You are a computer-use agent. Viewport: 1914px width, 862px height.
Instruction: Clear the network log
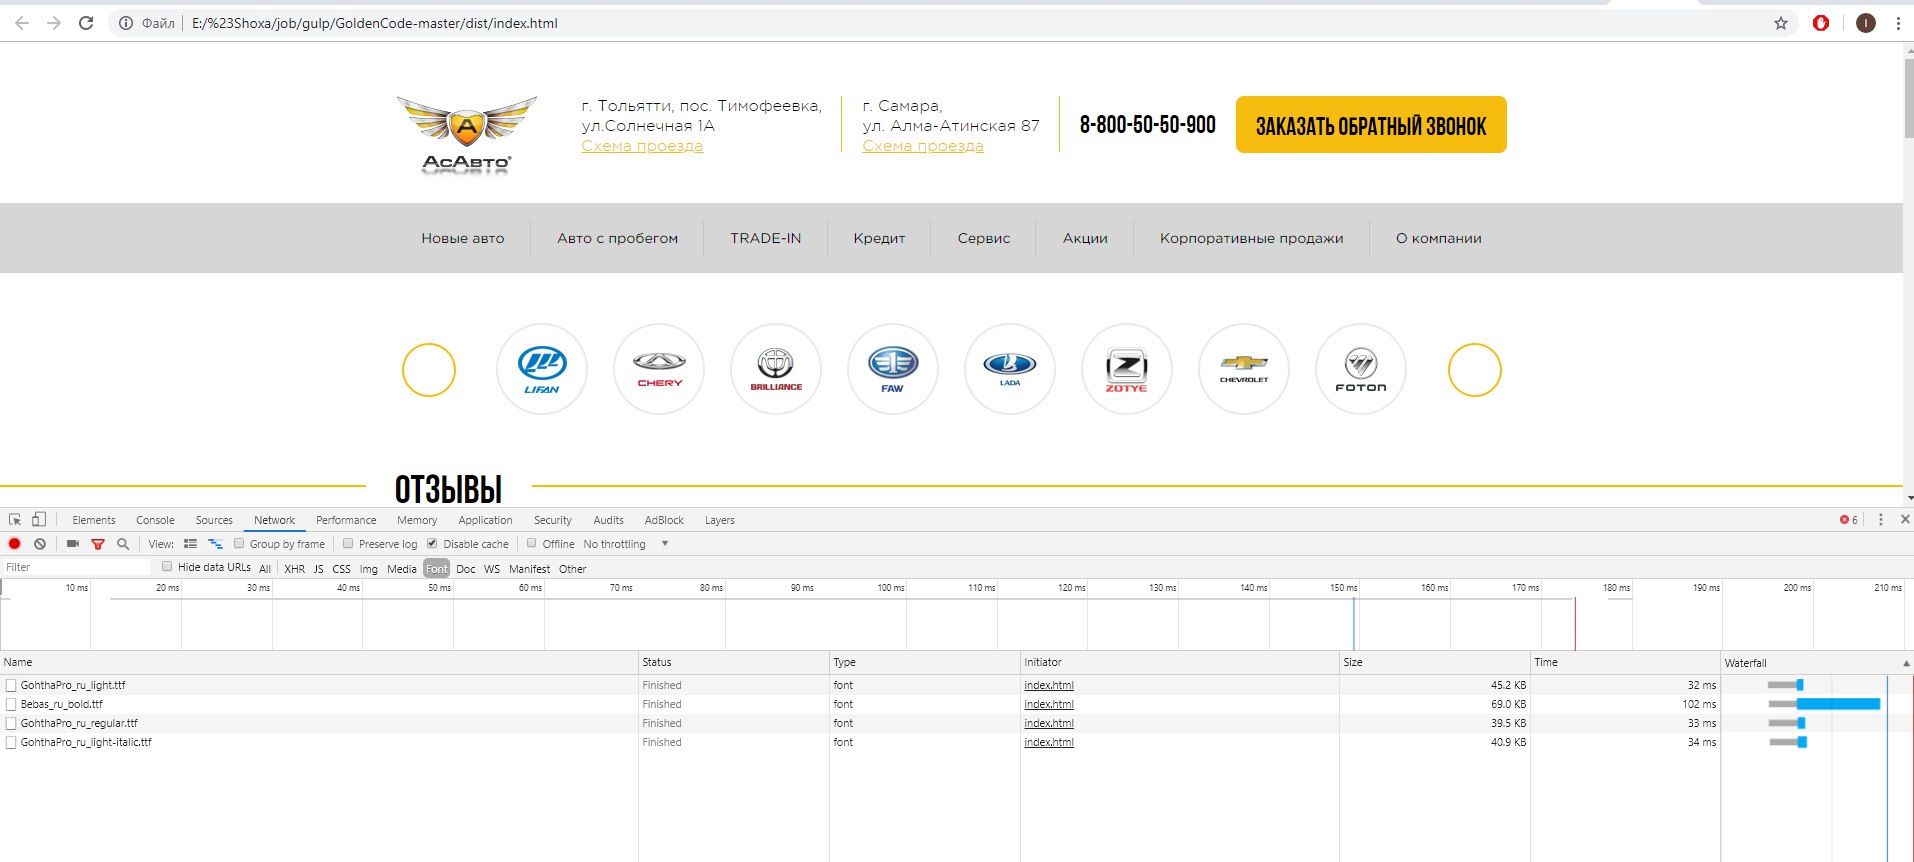coord(40,544)
